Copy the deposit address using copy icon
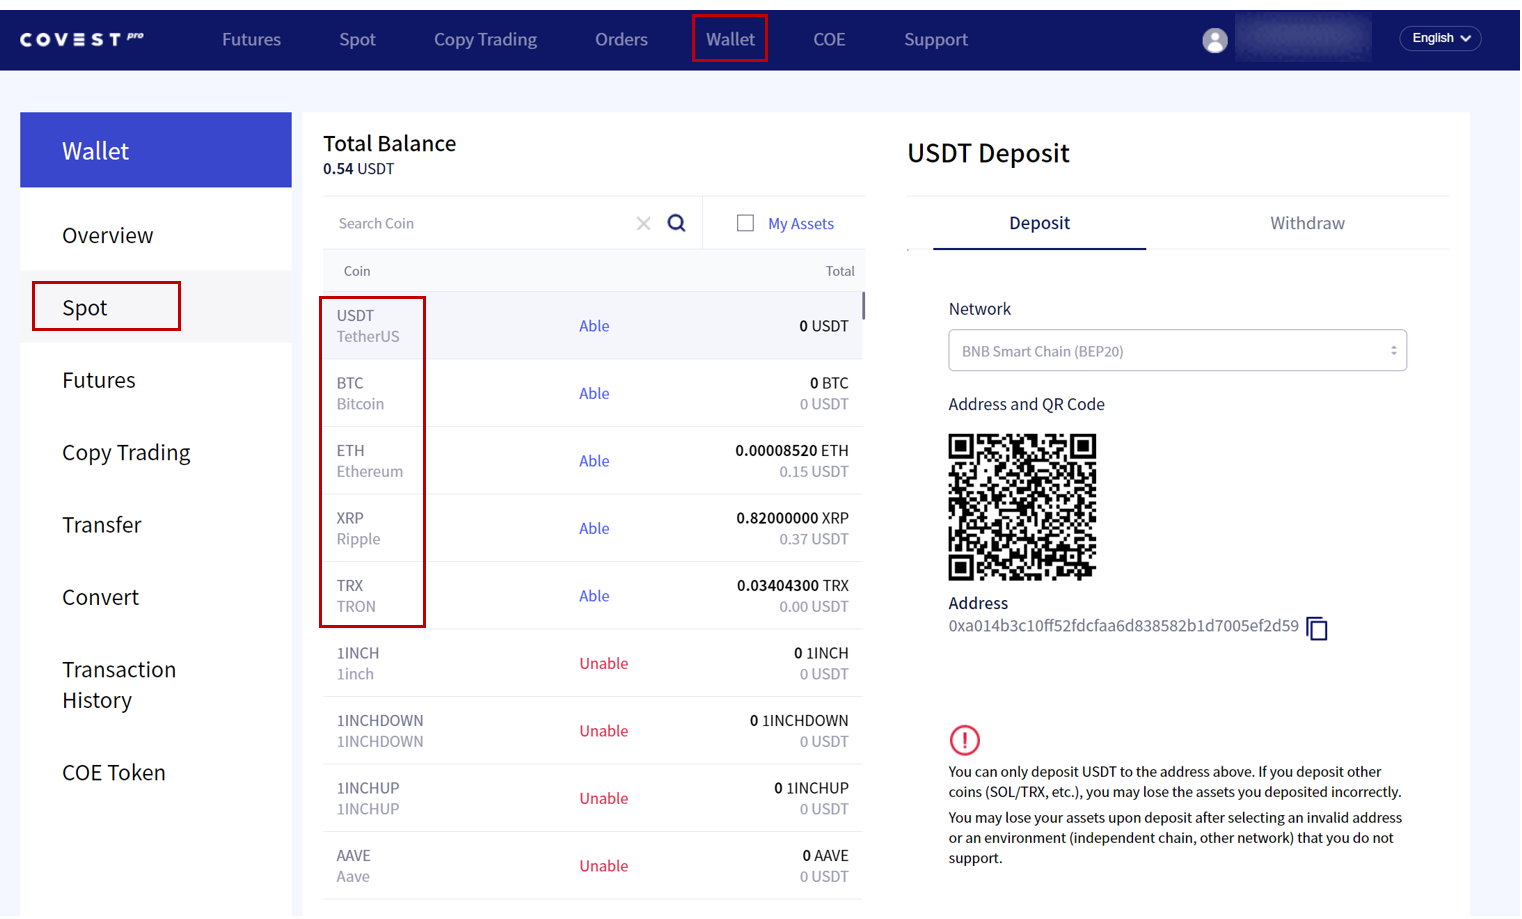This screenshot has width=1522, height=919. [1317, 628]
